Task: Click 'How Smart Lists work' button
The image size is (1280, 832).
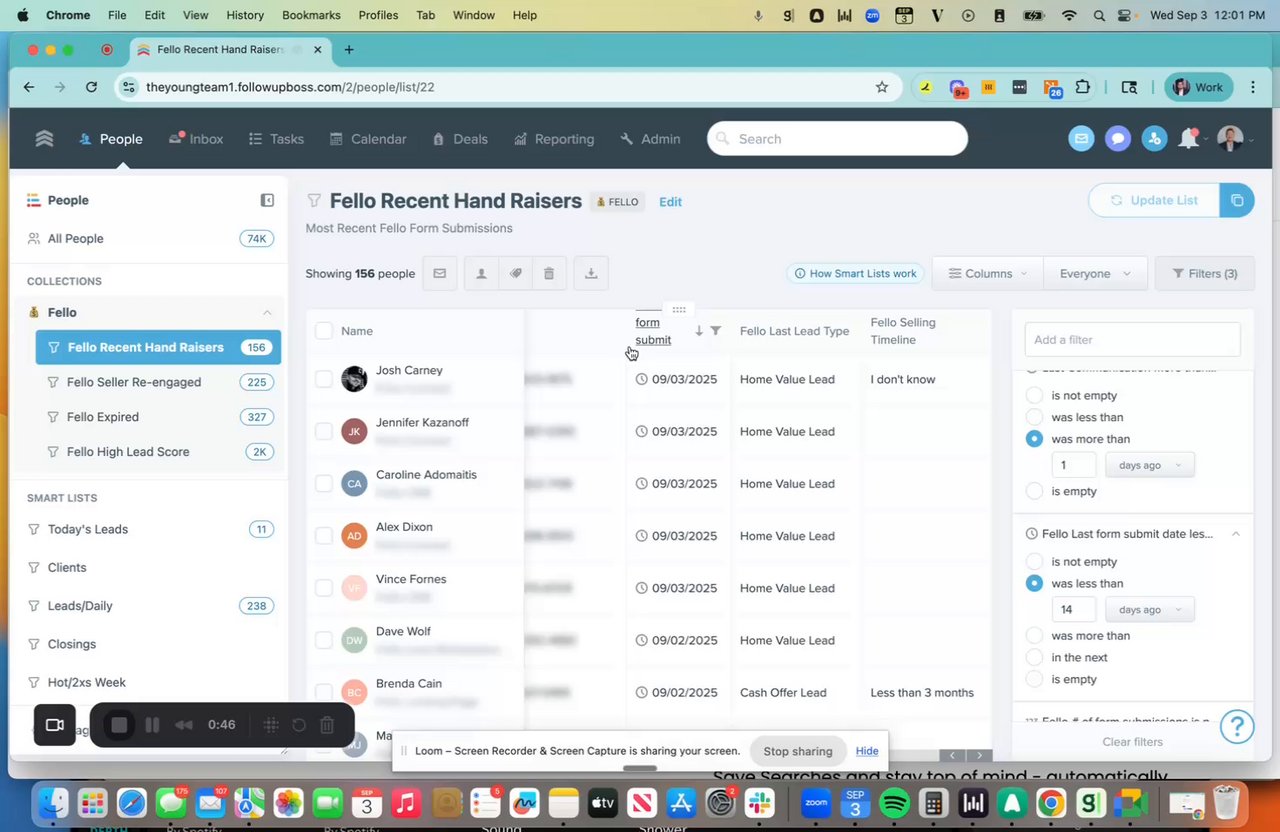Action: click(x=855, y=273)
